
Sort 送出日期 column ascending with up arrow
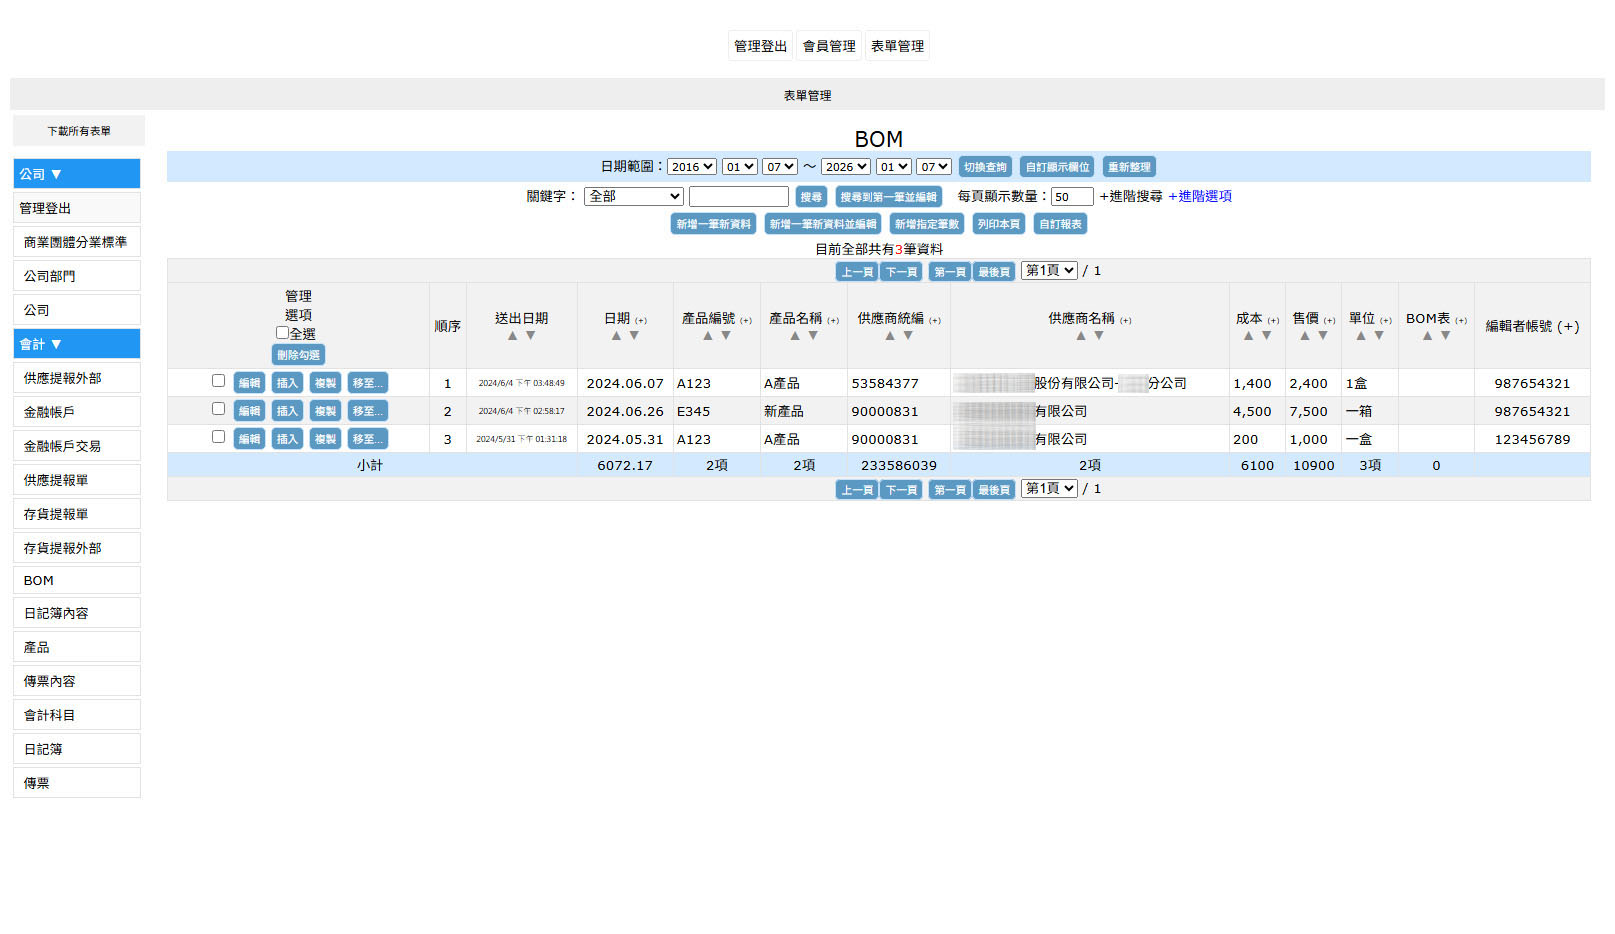(x=513, y=336)
